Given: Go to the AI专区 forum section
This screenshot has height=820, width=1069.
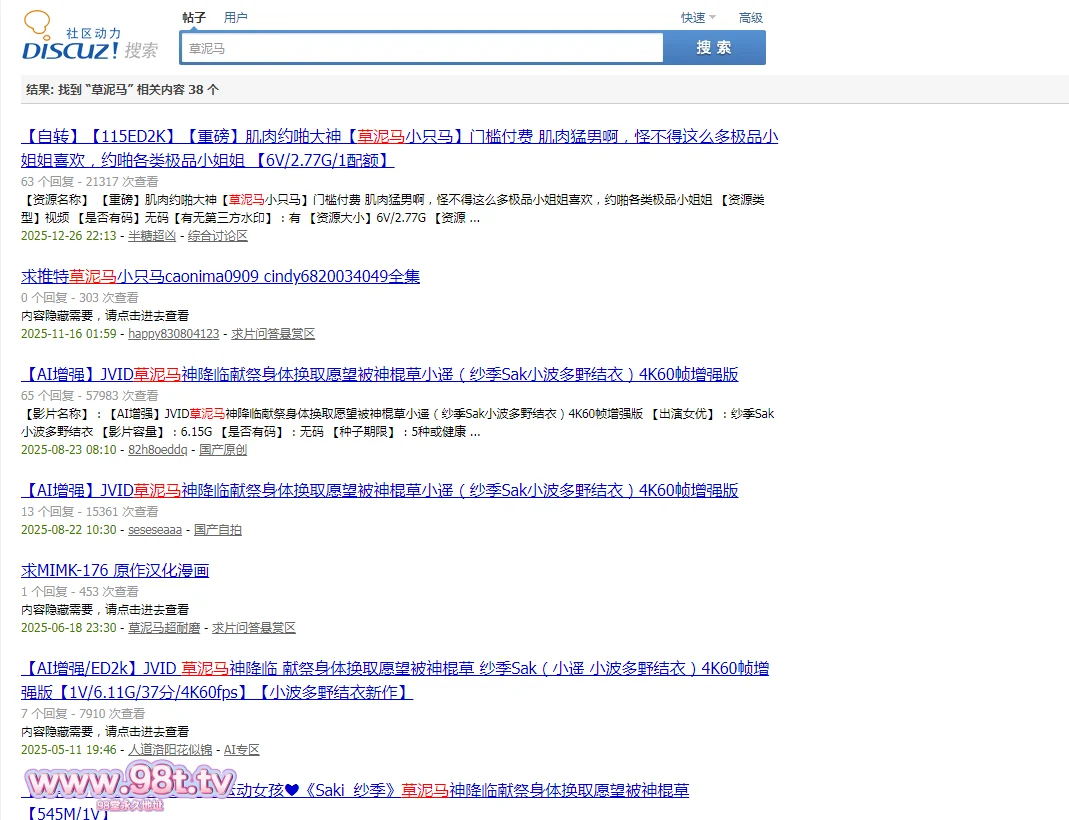Looking at the screenshot, I should pyautogui.click(x=241, y=750).
